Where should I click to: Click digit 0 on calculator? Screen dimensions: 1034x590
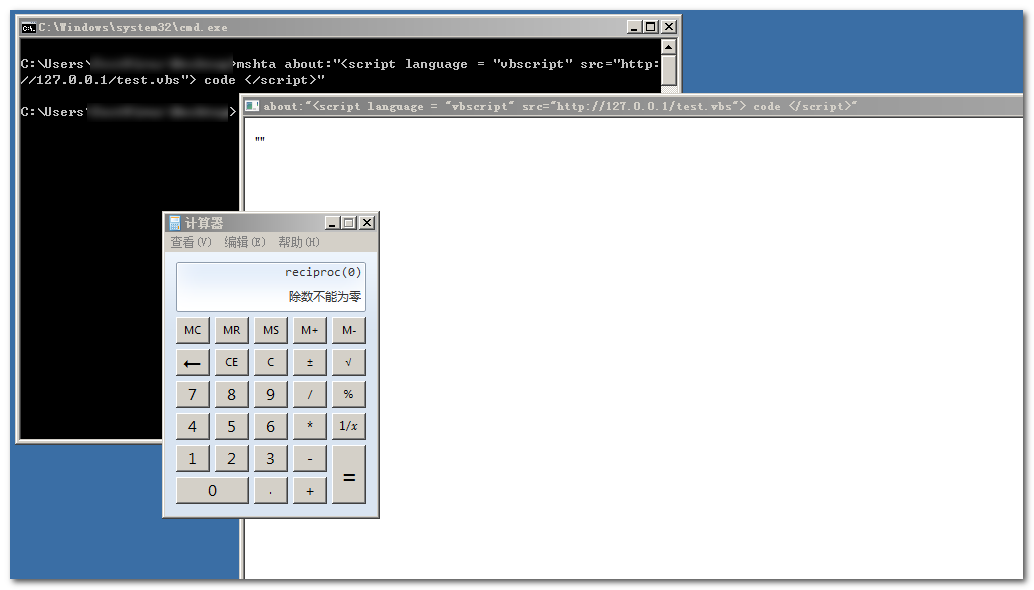tap(212, 490)
